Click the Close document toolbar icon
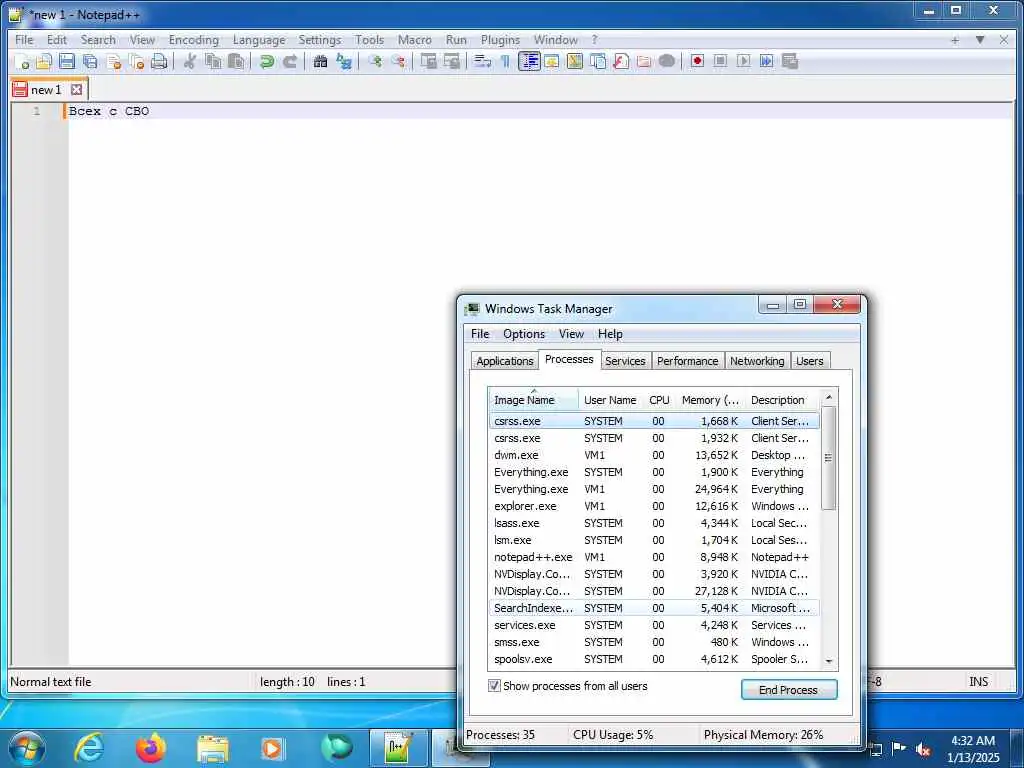Image resolution: width=1024 pixels, height=768 pixels. pyautogui.click(x=114, y=61)
